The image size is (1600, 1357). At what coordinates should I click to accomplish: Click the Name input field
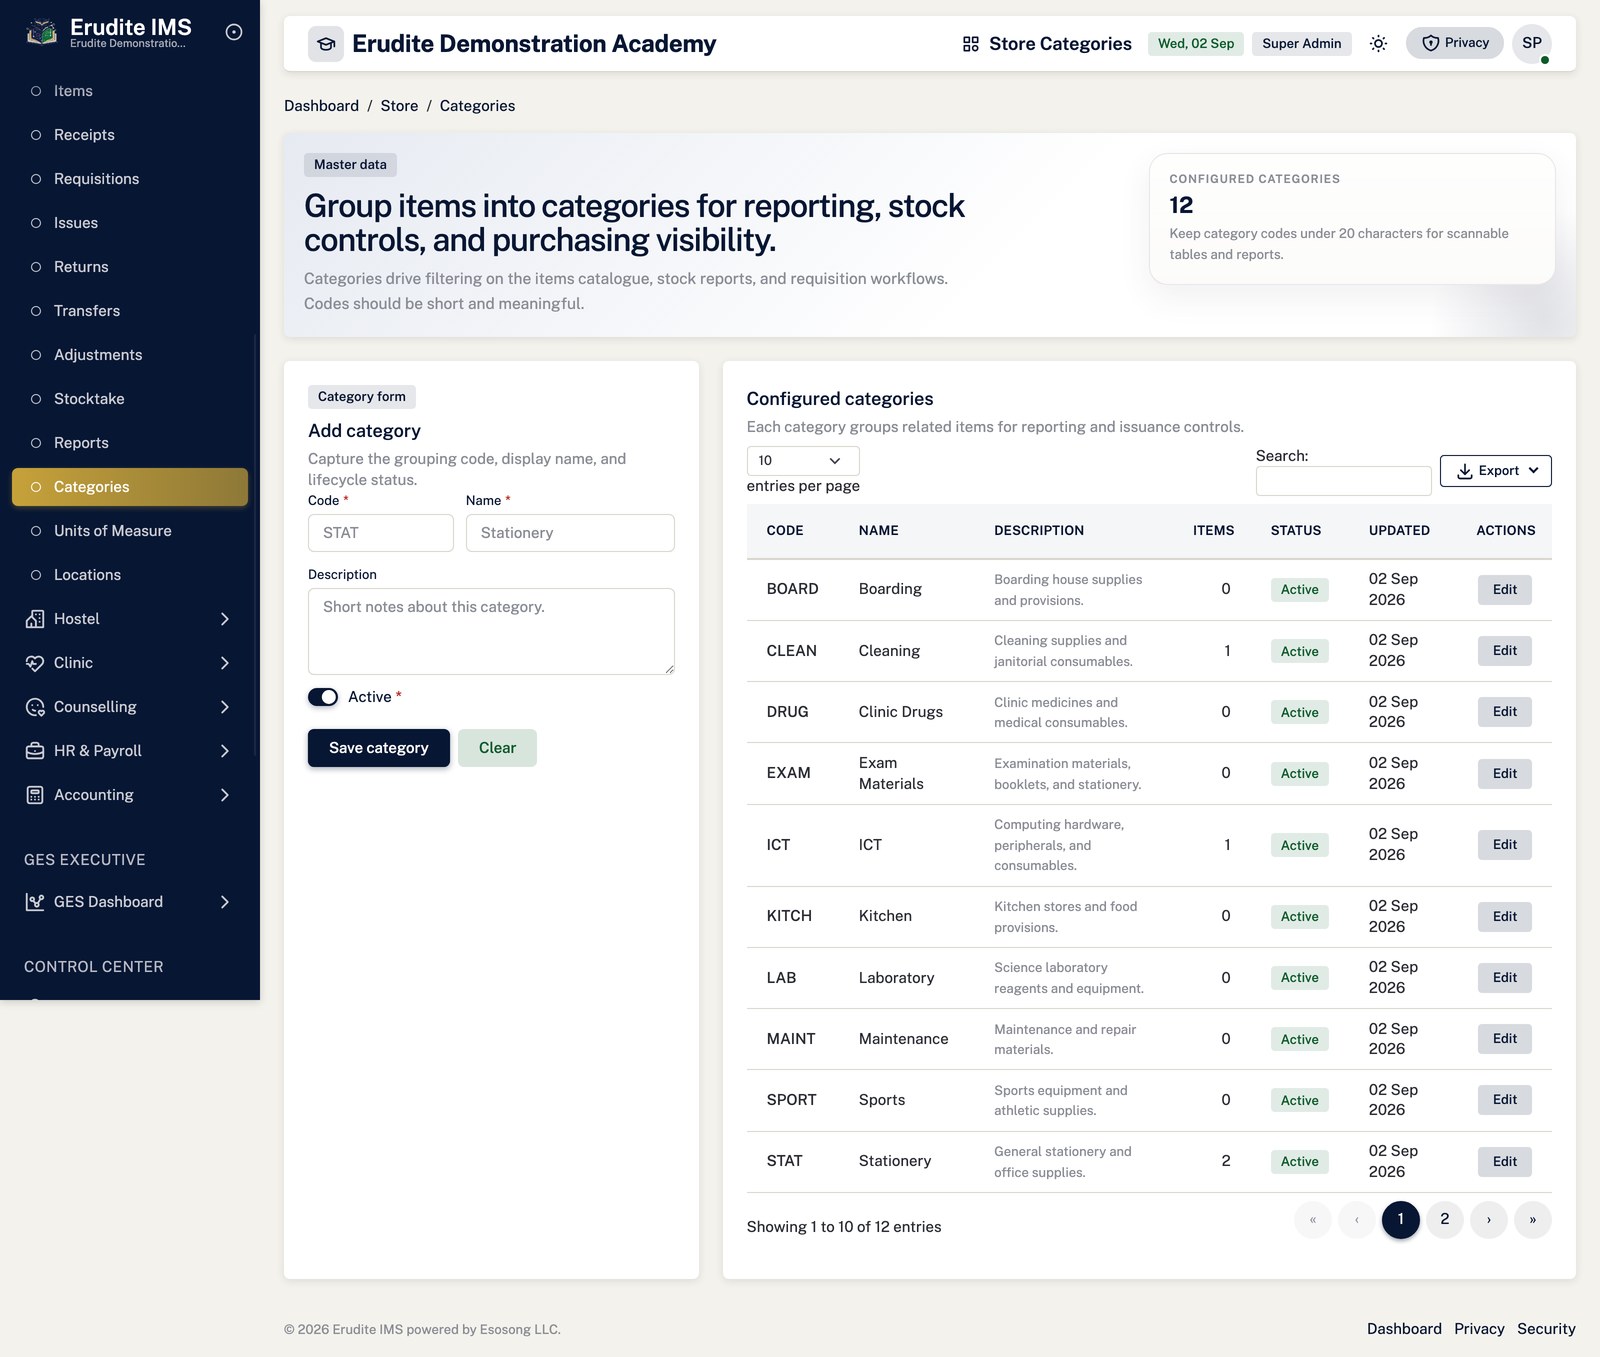570,533
